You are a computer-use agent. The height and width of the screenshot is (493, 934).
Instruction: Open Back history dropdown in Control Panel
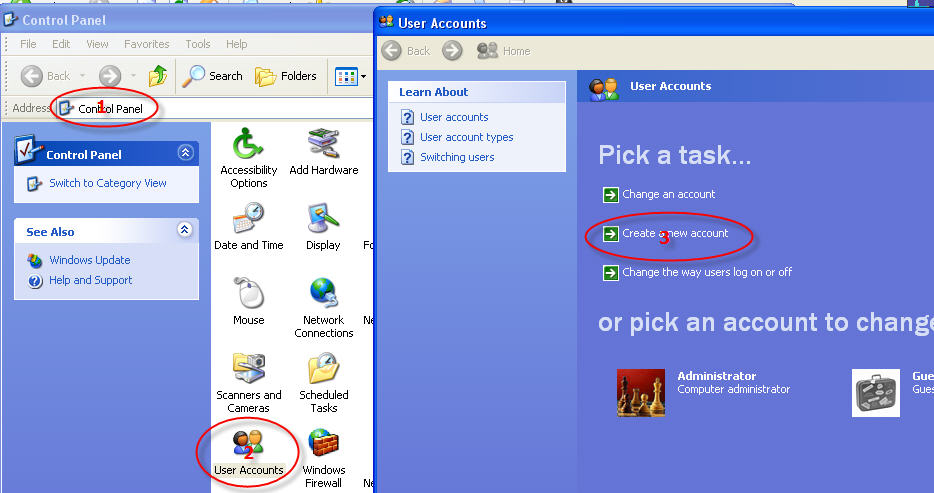point(82,76)
